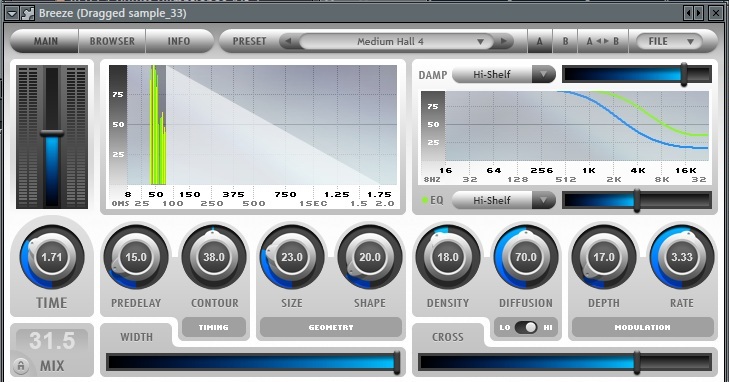Switch to the BROWSER tab

[x=112, y=41]
